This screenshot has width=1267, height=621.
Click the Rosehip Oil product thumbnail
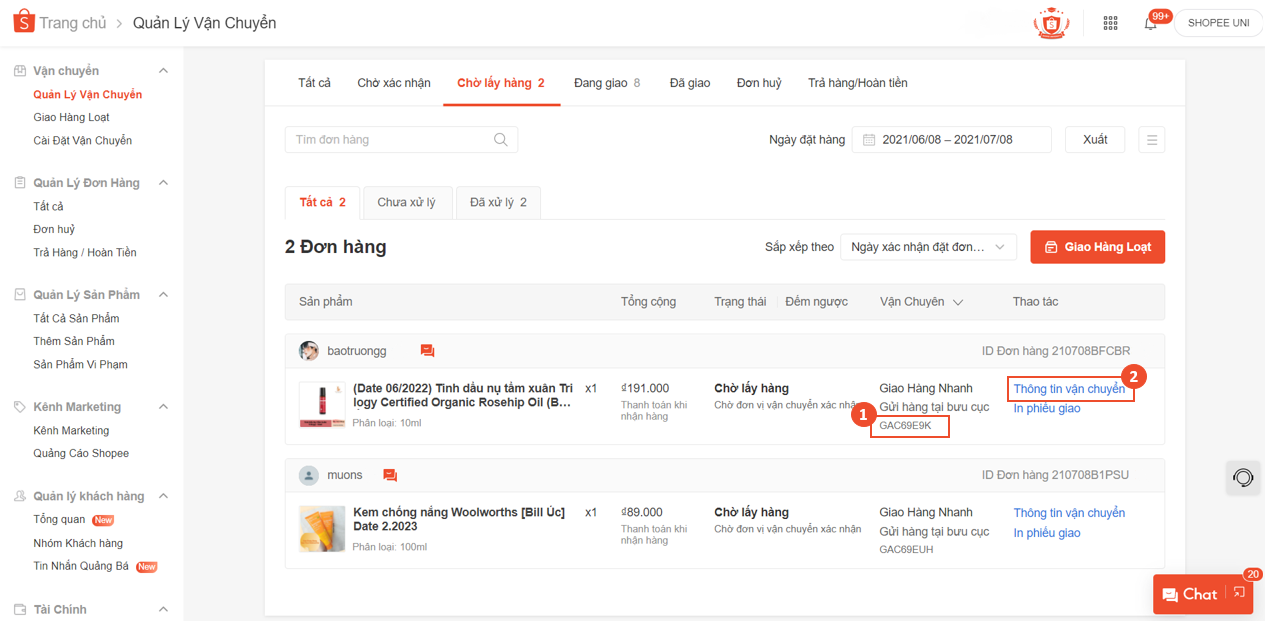pyautogui.click(x=322, y=405)
